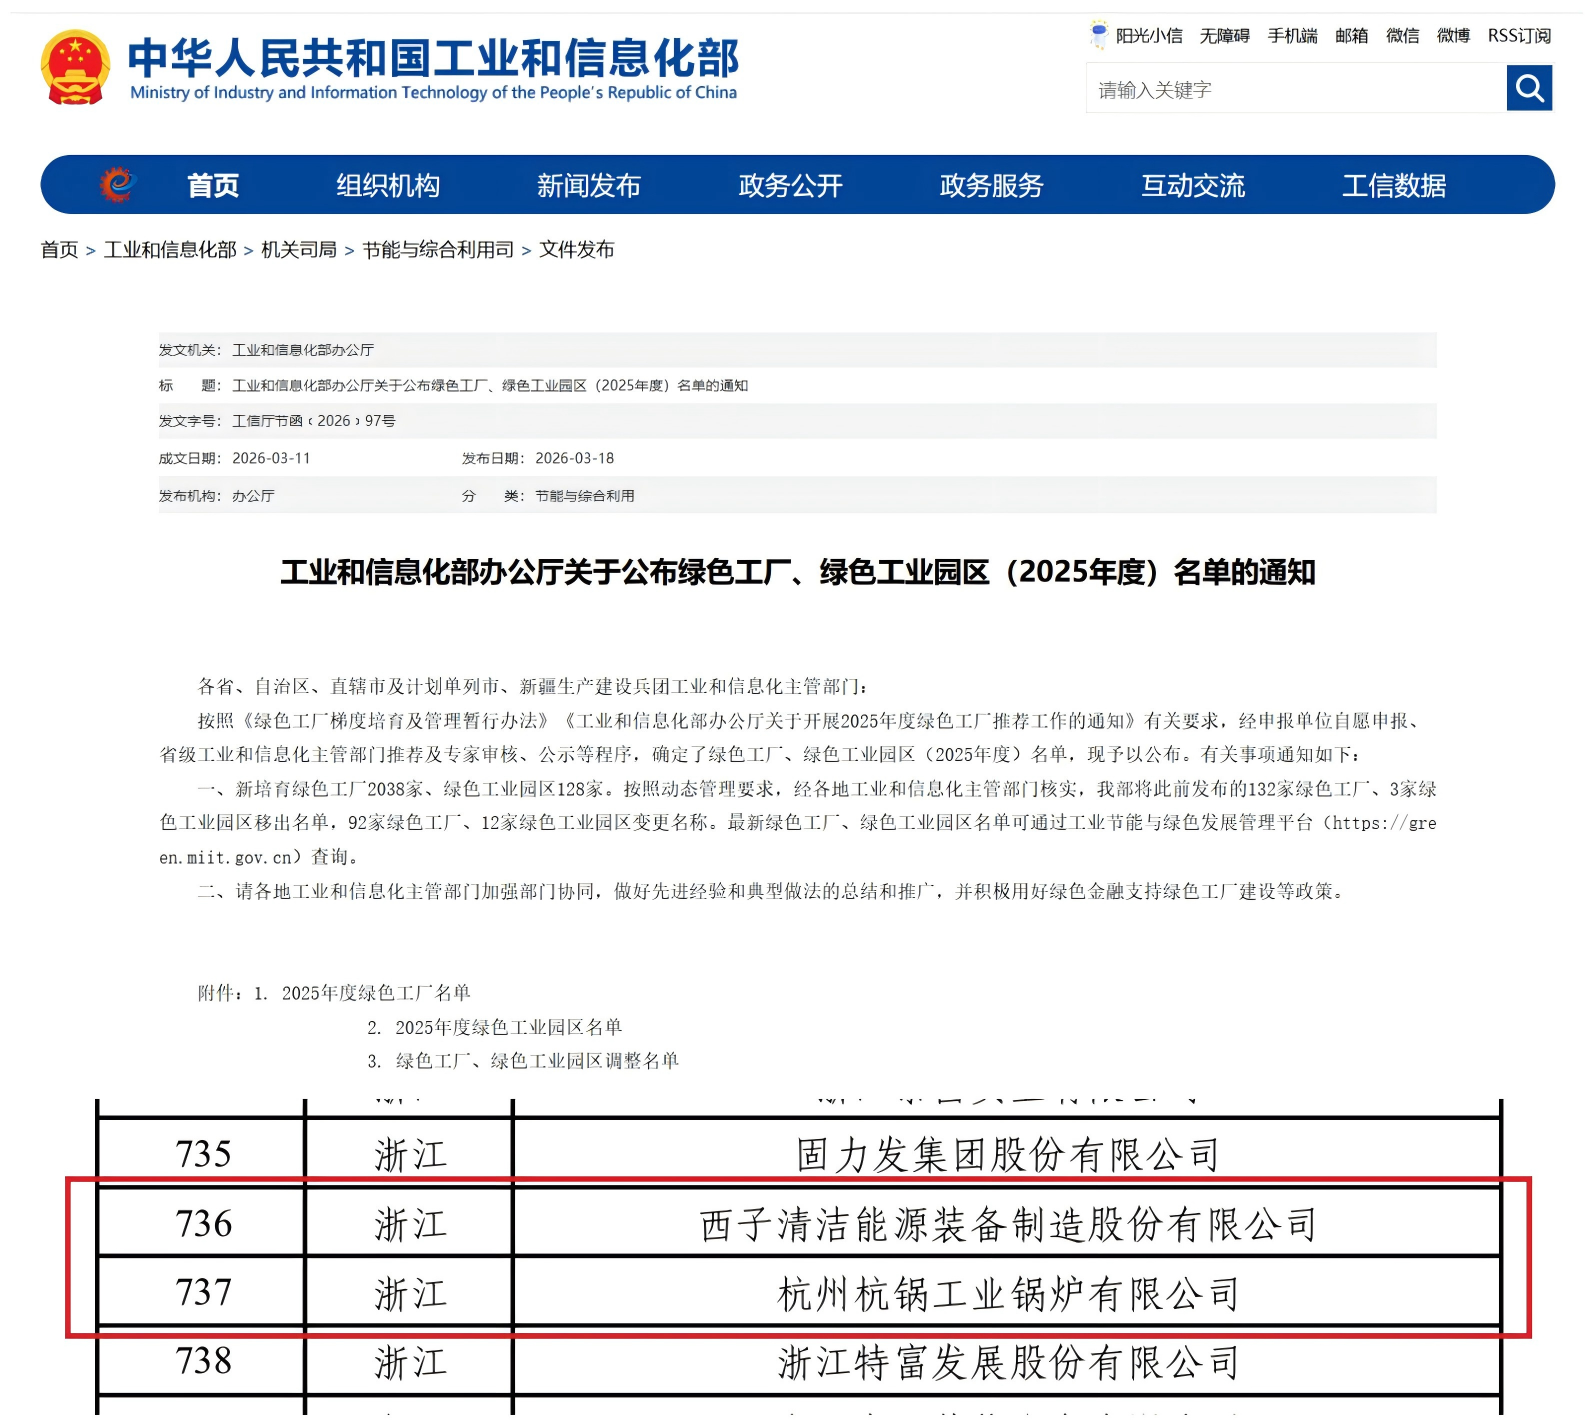Type in the 请输入关键字 search field

[1295, 89]
